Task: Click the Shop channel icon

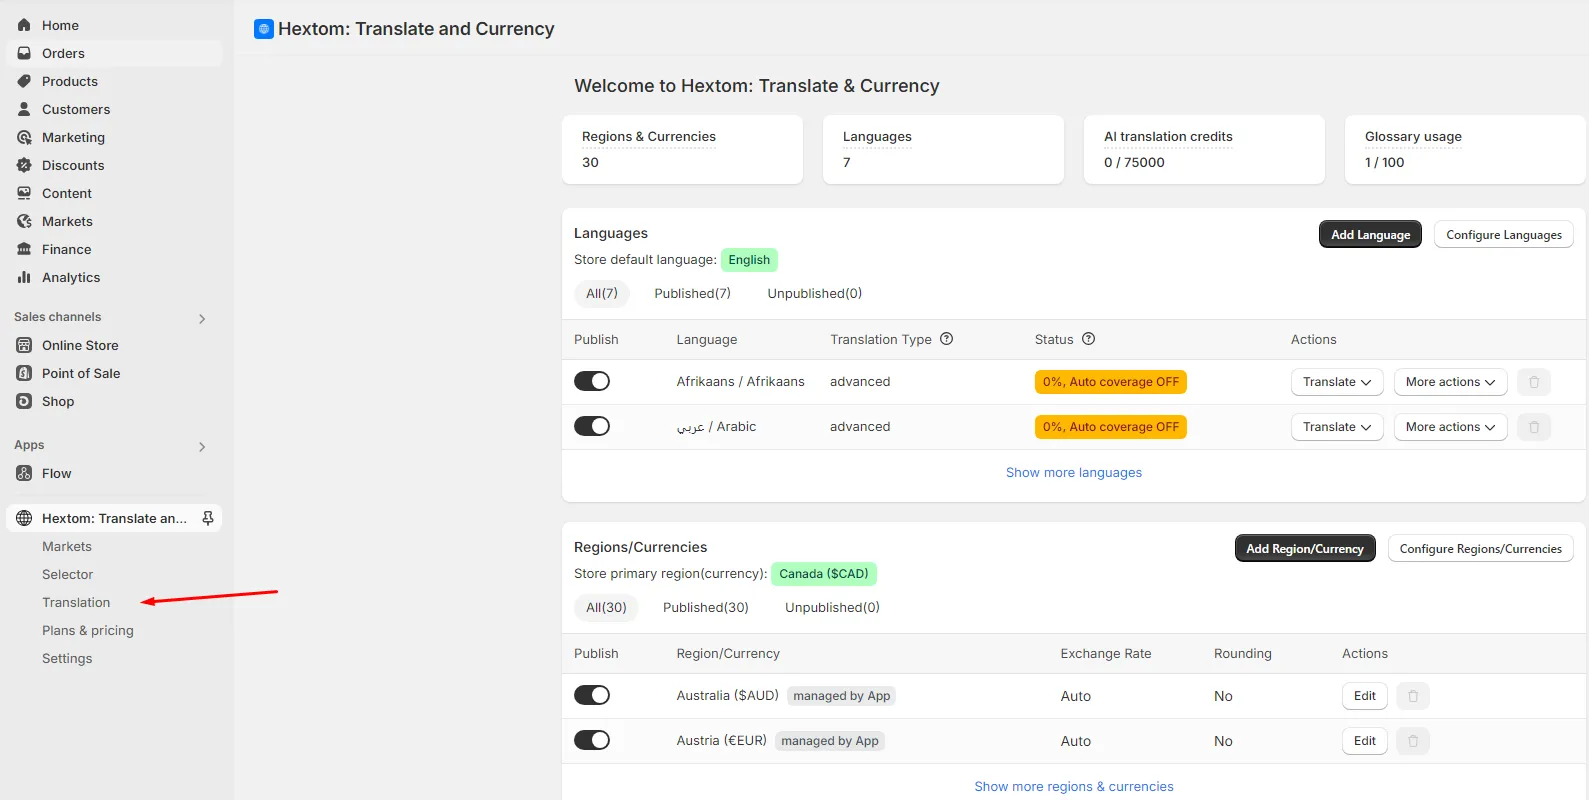Action: tap(24, 401)
